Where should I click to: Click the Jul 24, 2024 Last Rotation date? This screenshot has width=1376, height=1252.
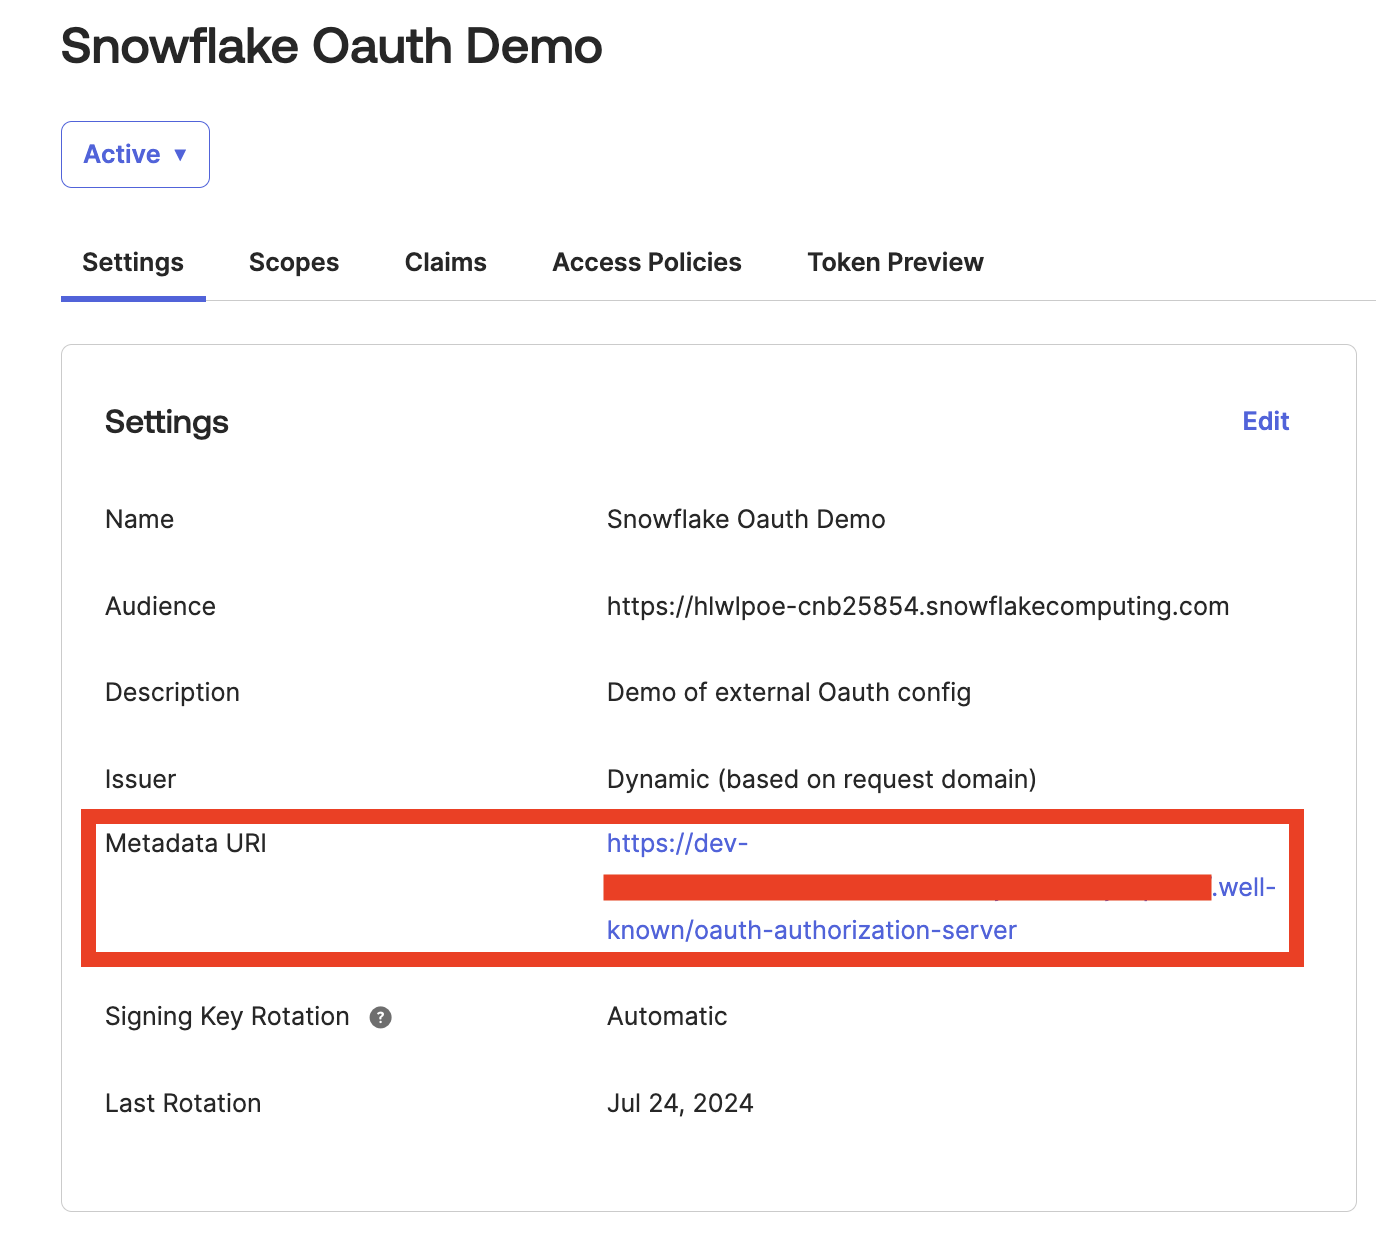680,1103
